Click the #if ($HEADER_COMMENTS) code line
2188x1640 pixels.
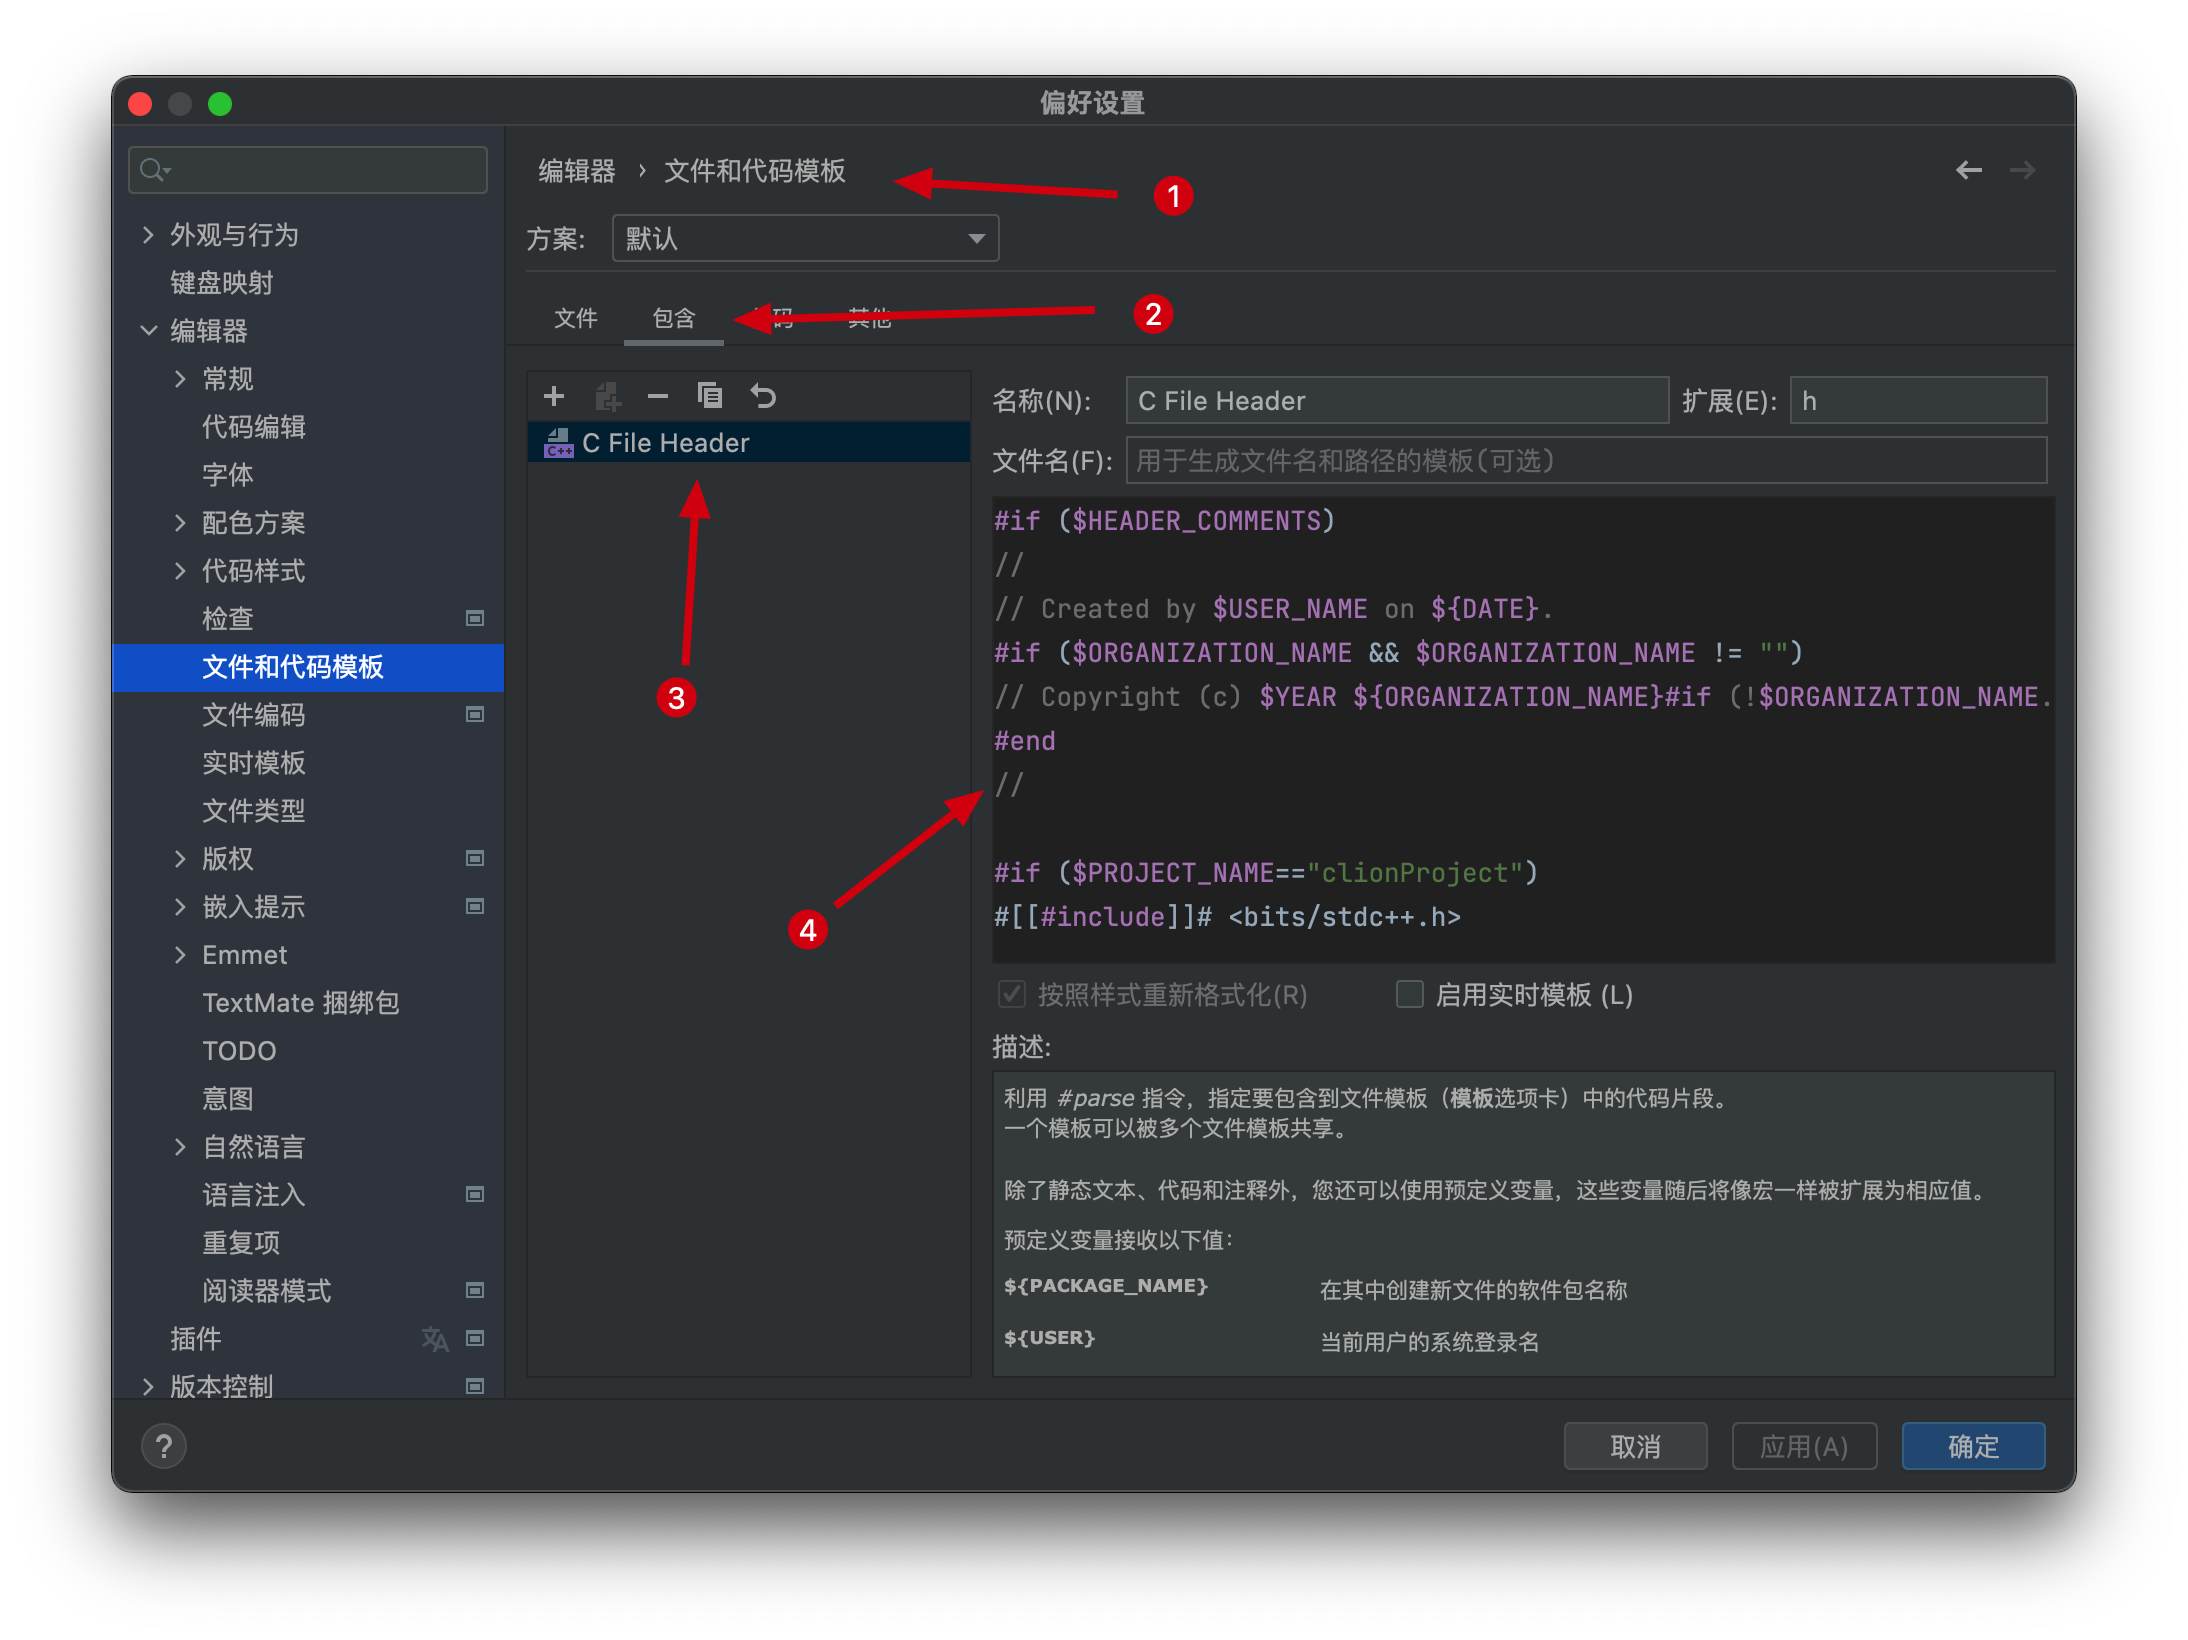click(x=1164, y=521)
